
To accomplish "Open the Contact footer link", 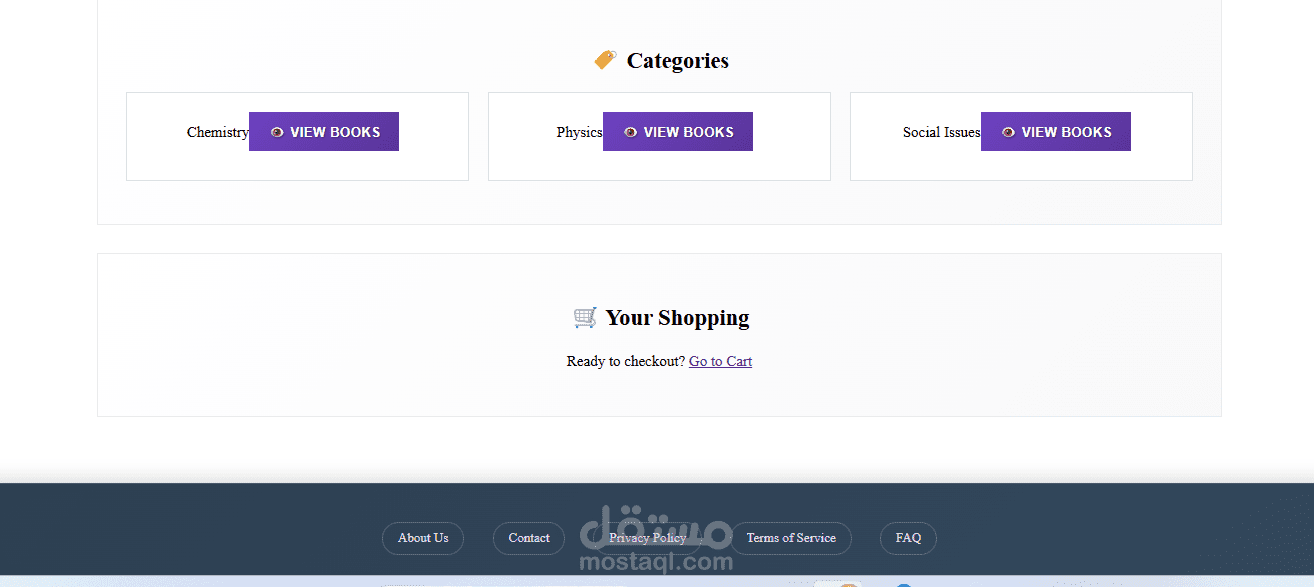I will click(529, 538).
